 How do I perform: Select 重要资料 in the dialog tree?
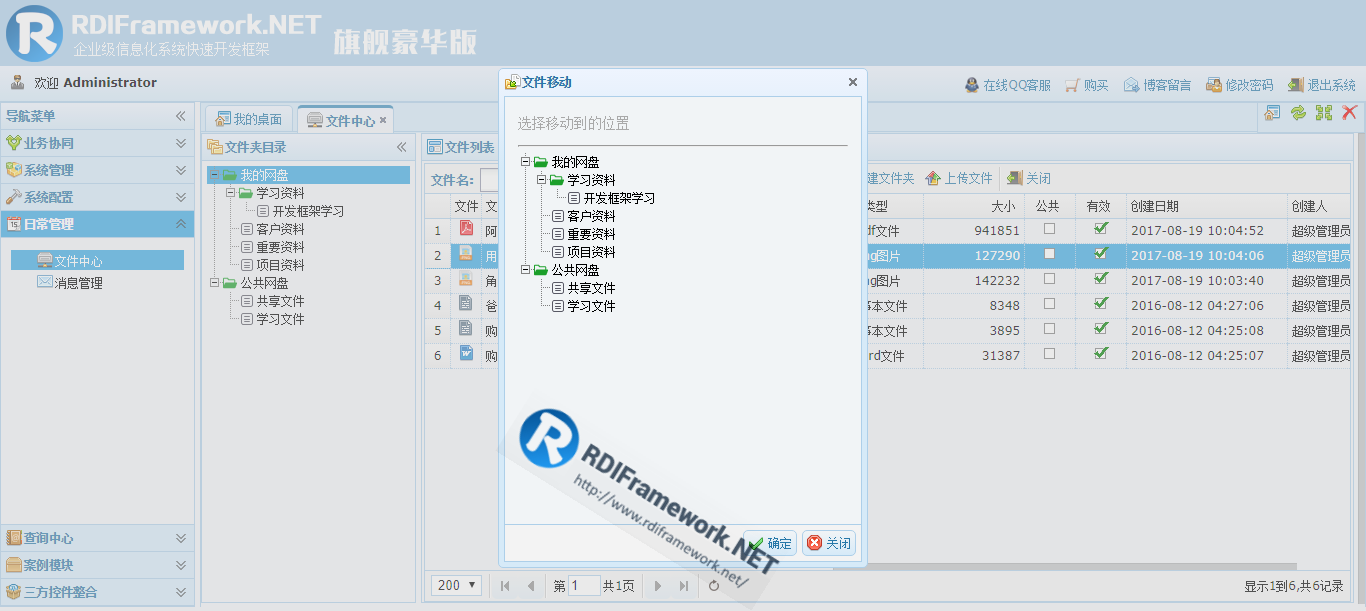(591, 234)
